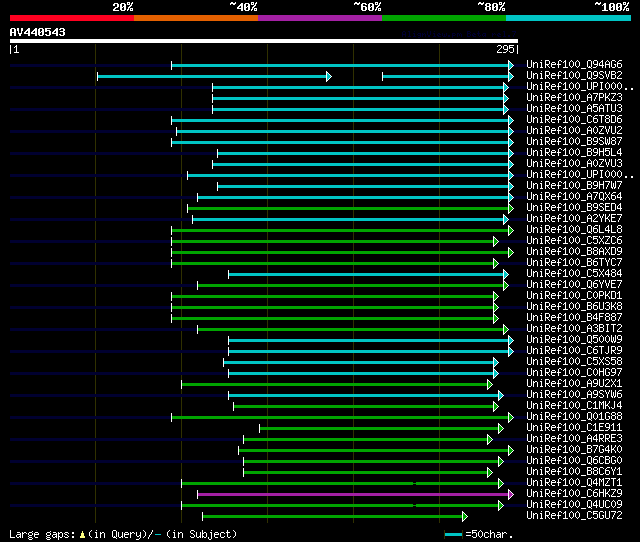Click the query end position label 295
This screenshot has width=640, height=542.
tap(506, 49)
